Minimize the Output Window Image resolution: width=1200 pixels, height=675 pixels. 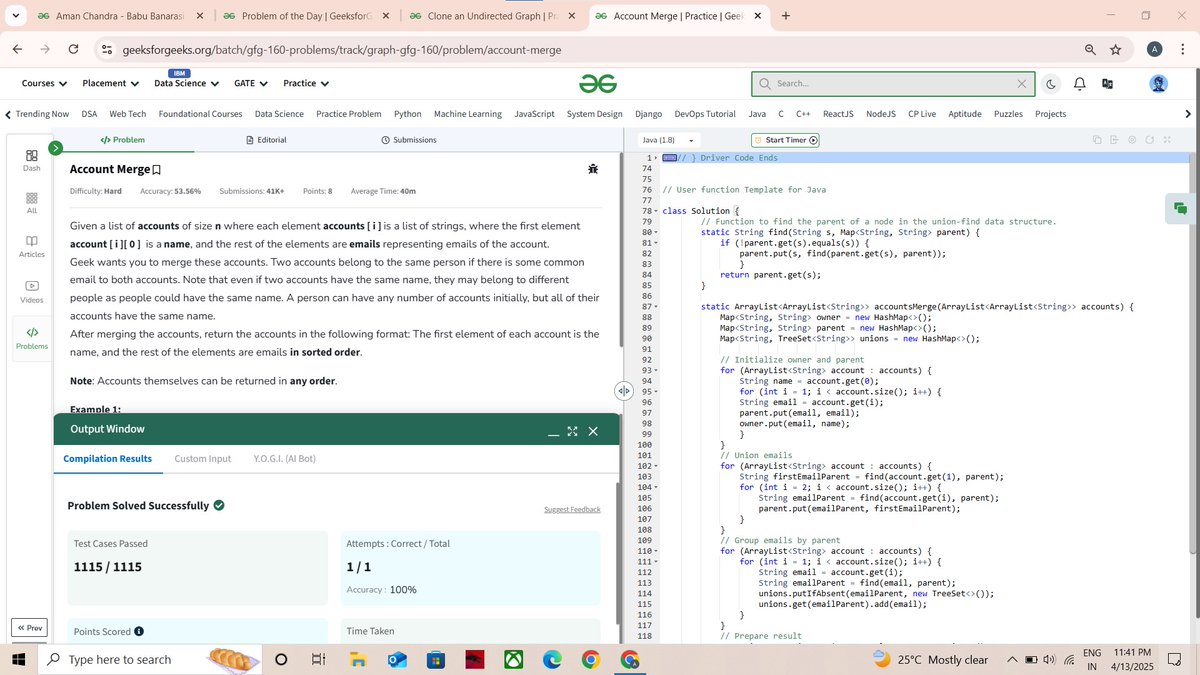[553, 433]
